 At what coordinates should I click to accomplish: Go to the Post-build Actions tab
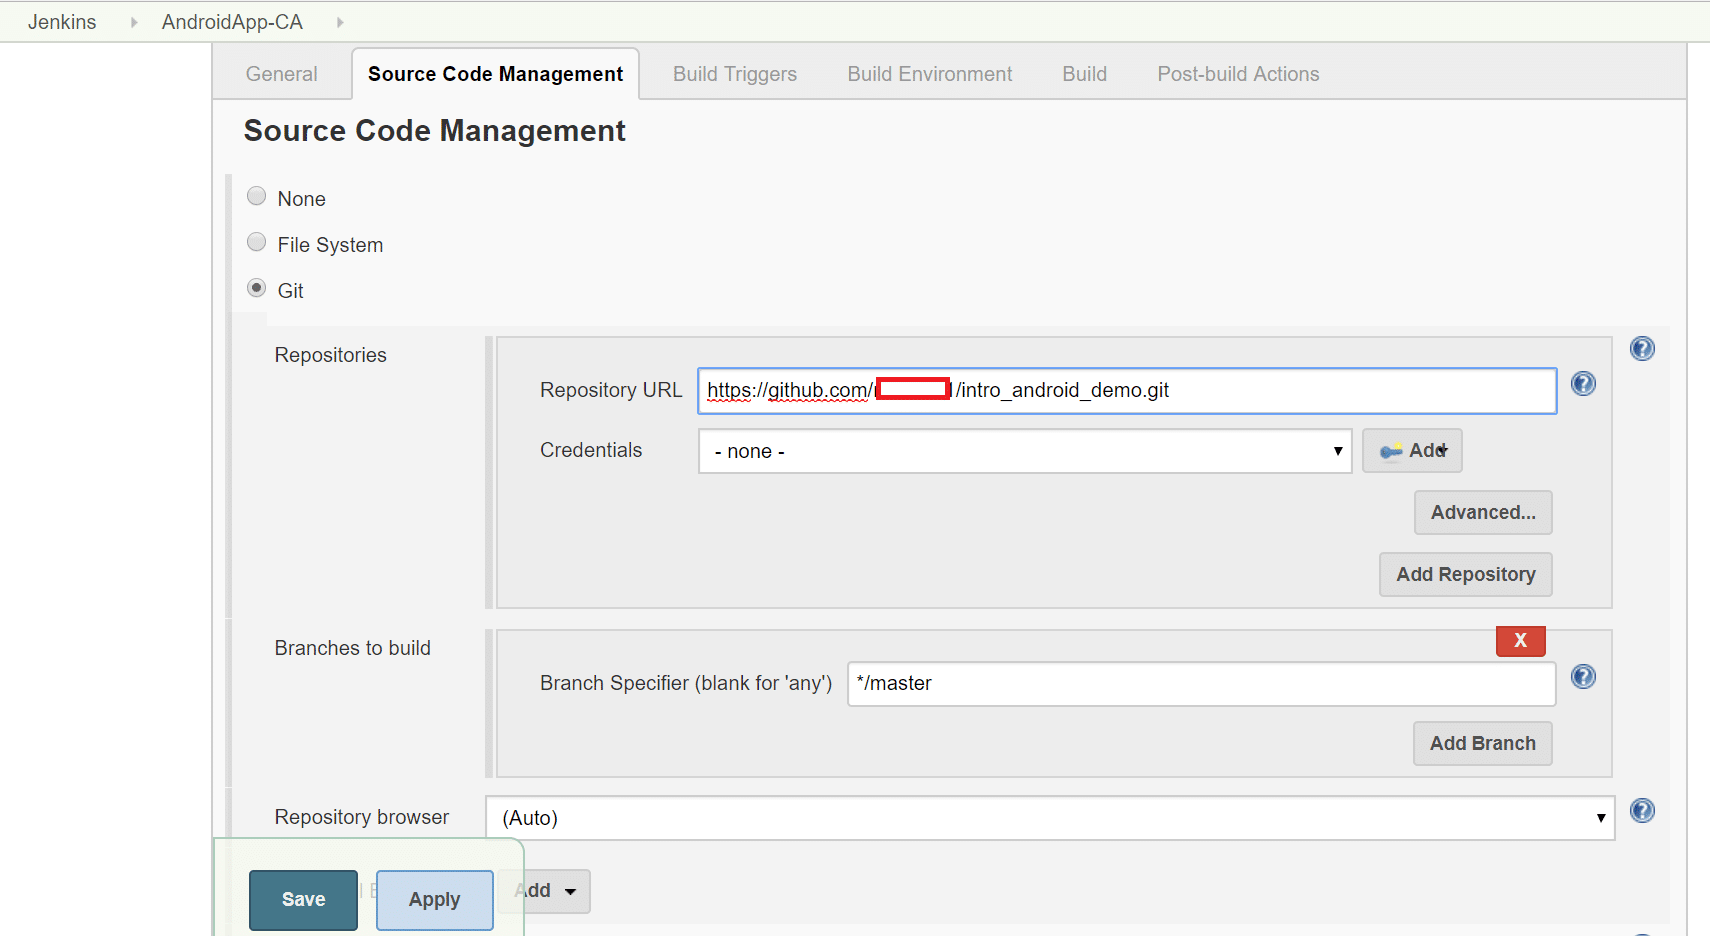1238,74
